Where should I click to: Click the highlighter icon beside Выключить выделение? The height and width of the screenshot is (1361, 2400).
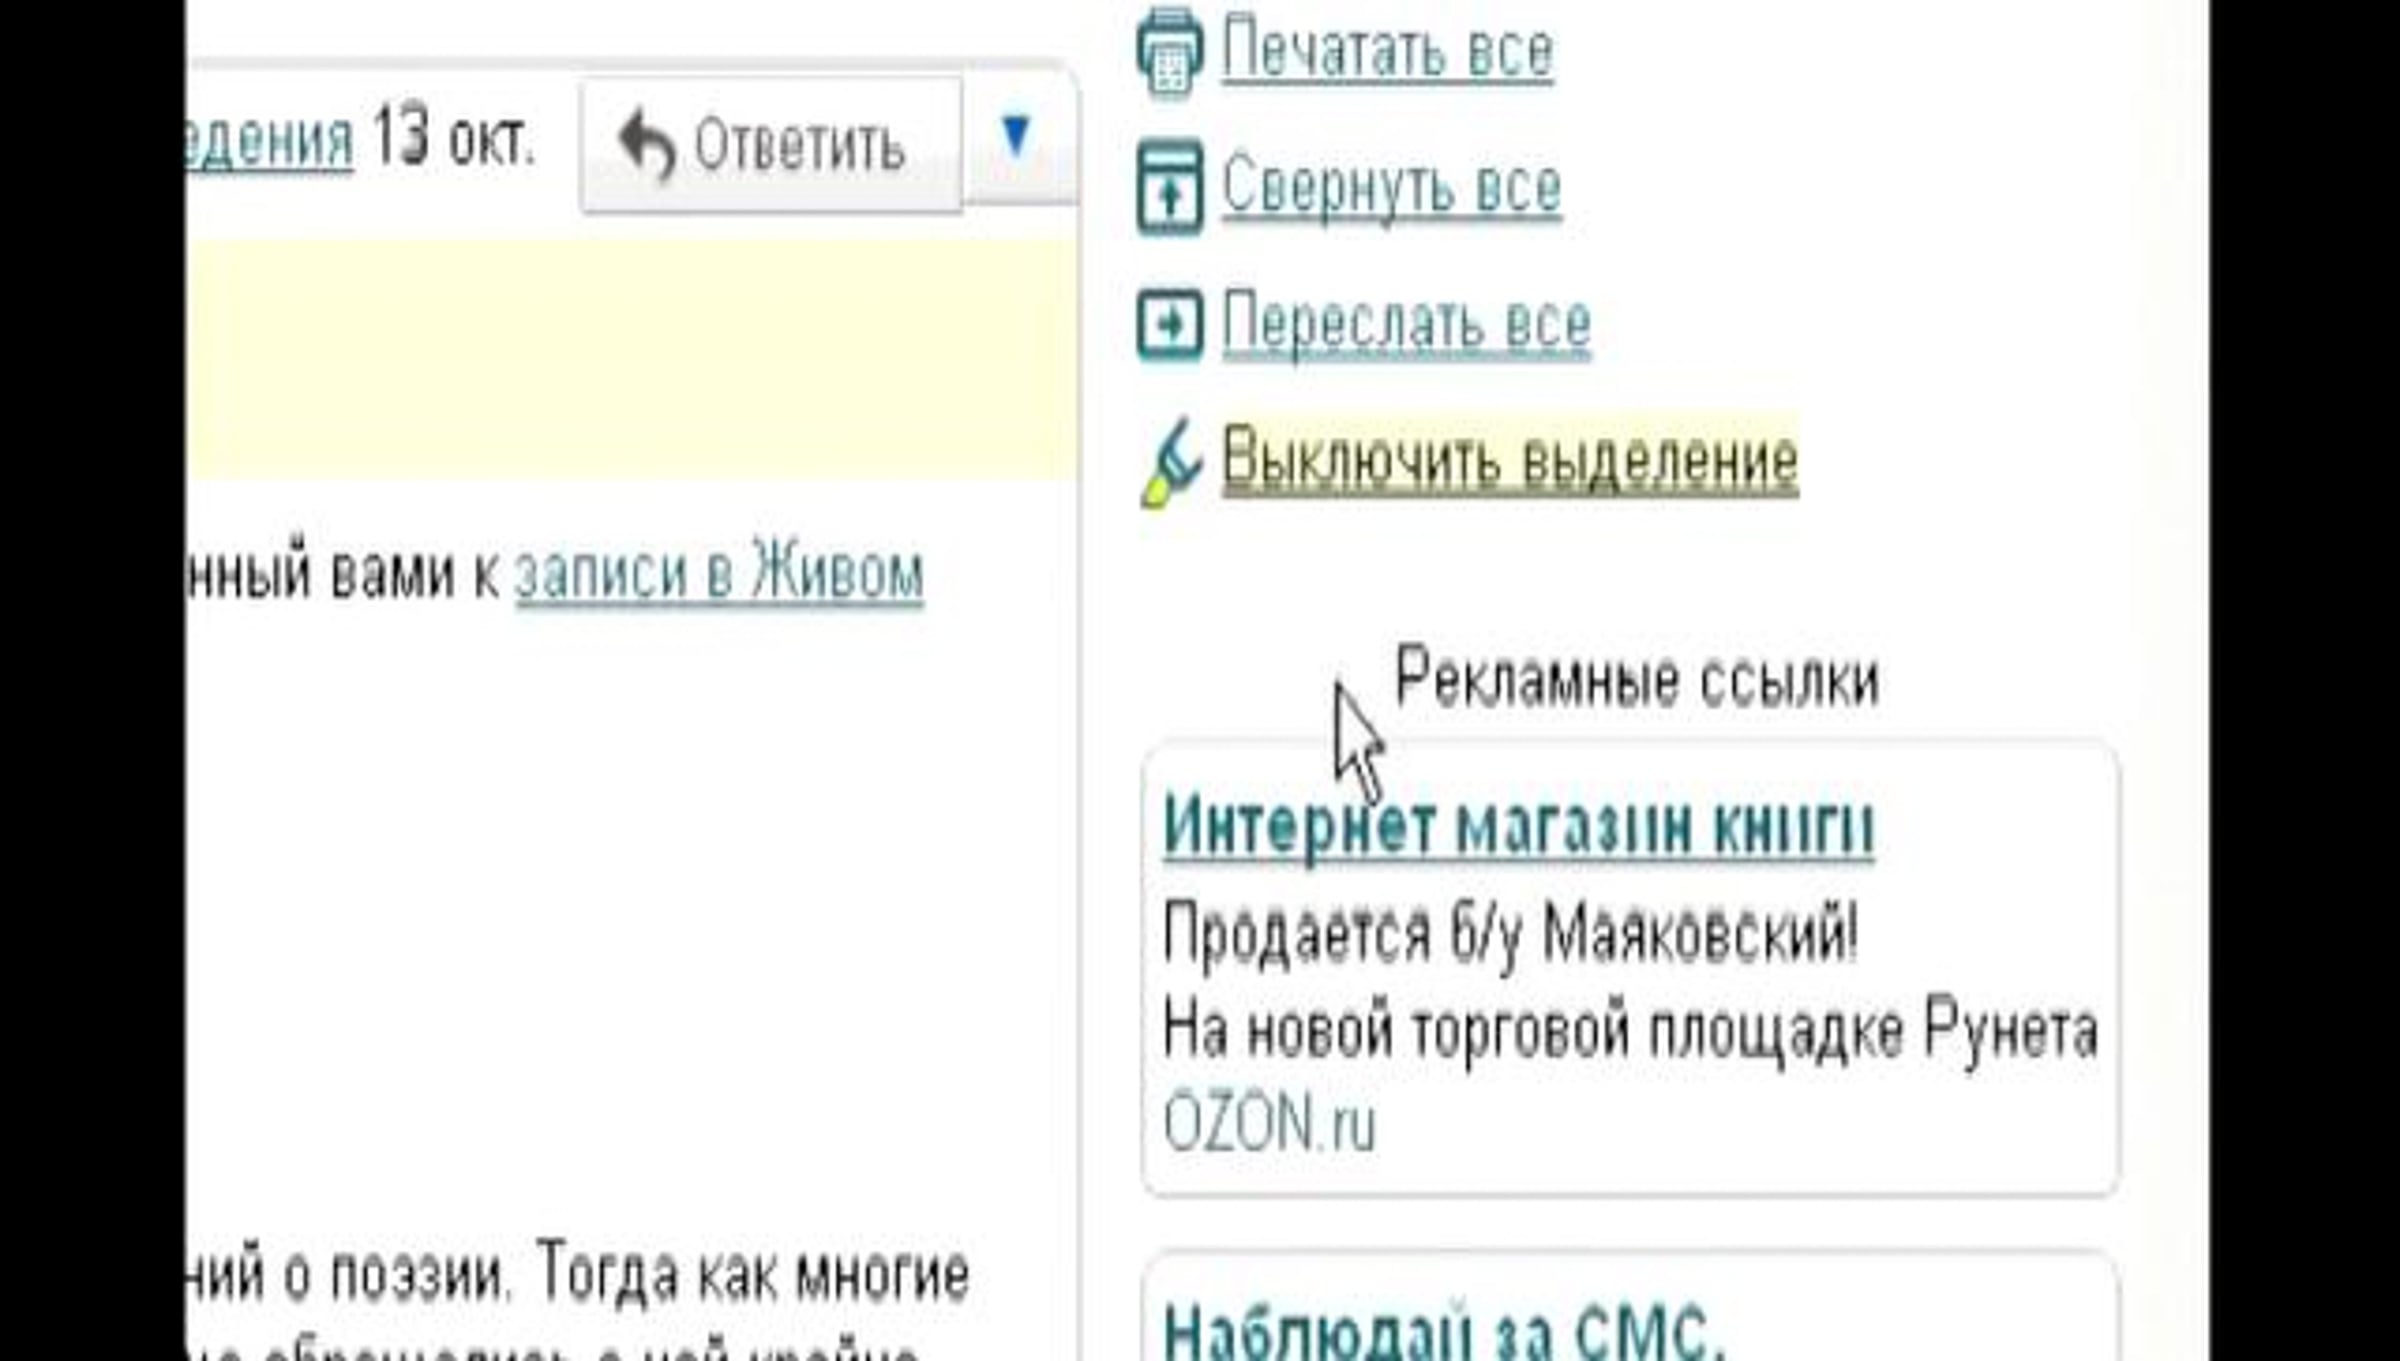point(1171,462)
